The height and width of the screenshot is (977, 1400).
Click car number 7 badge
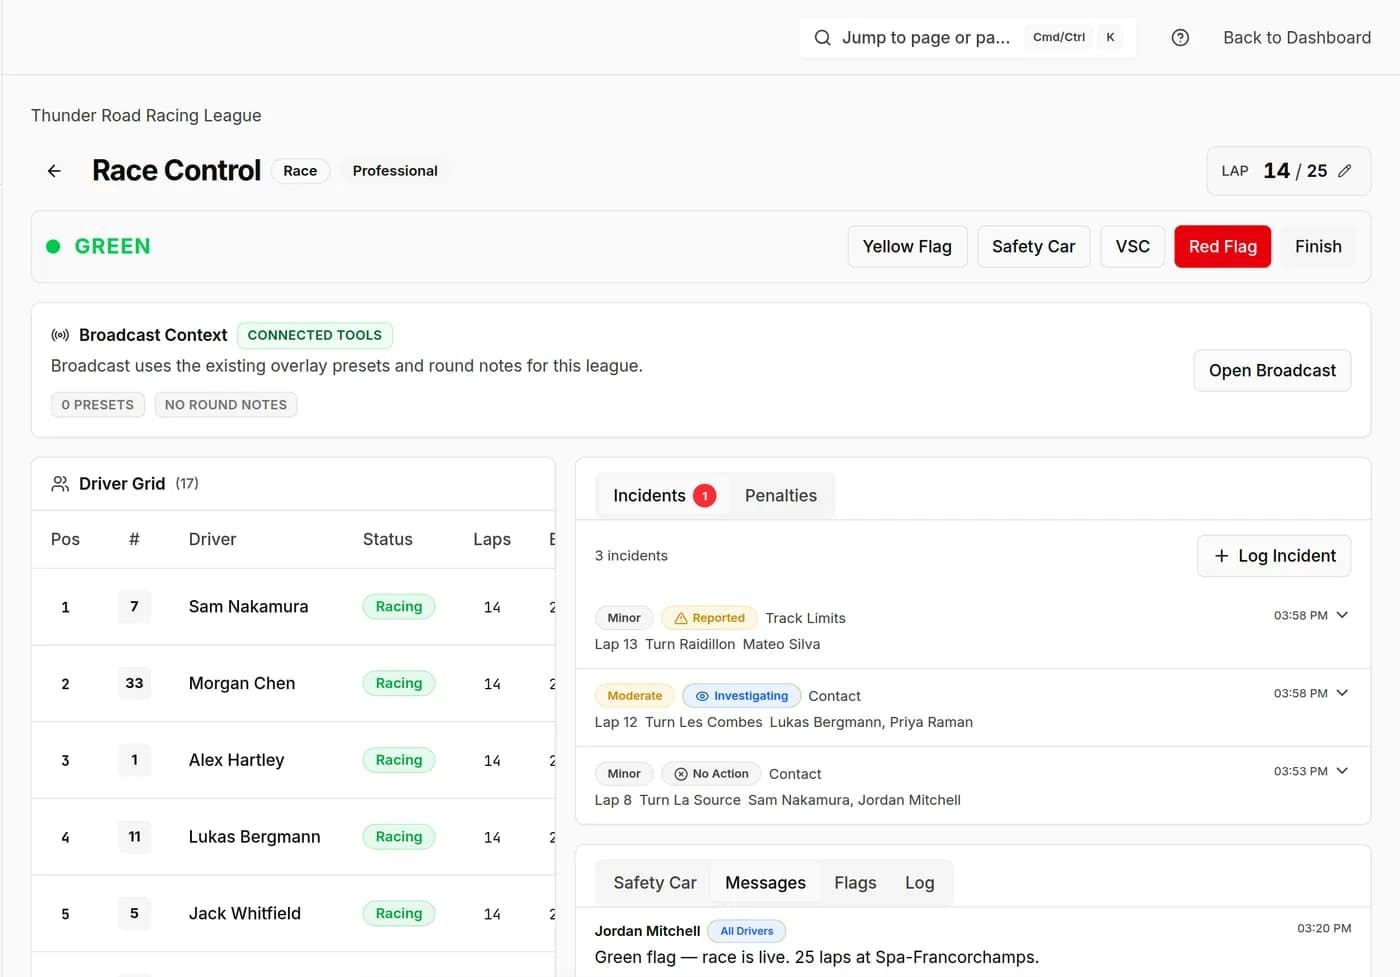[134, 607]
